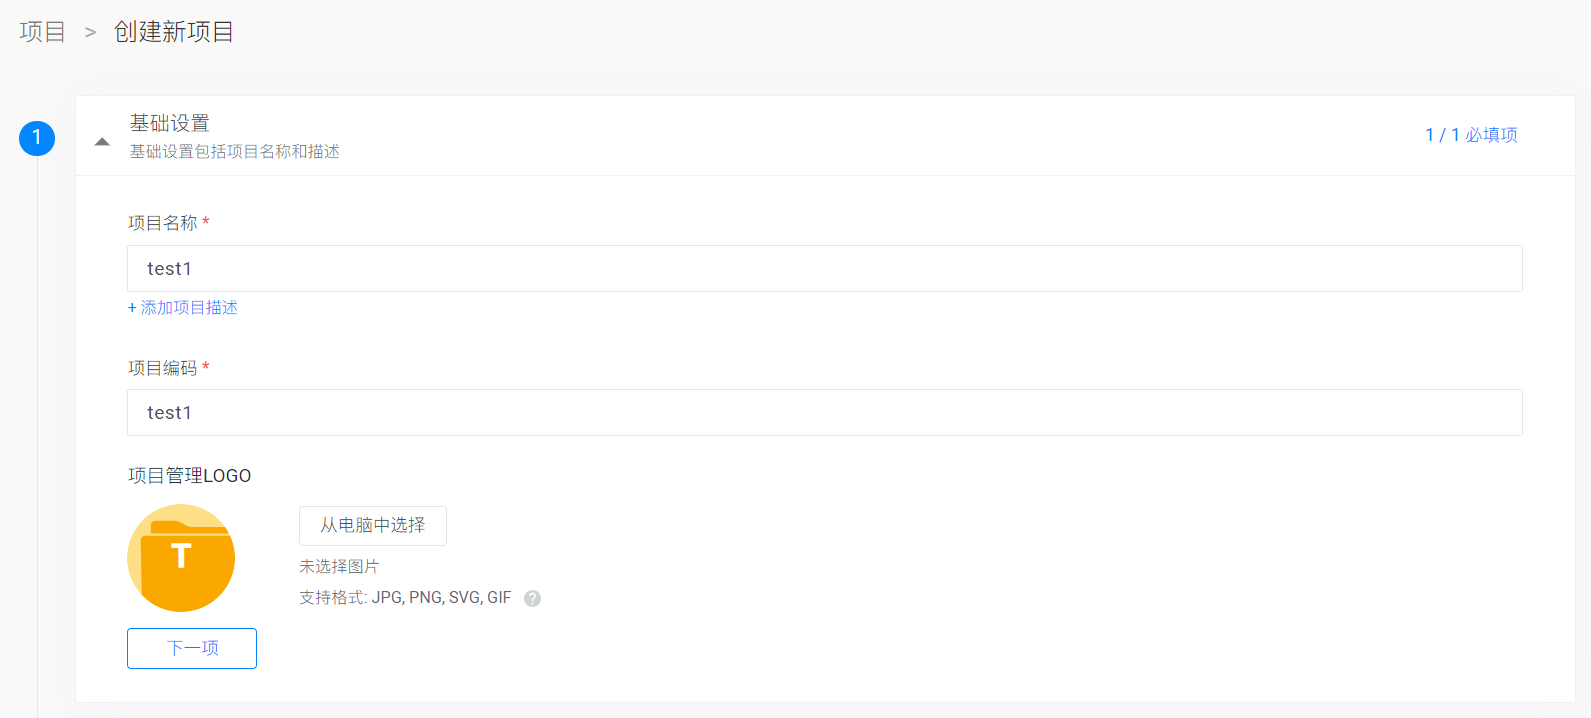Click the step 1 number circle

click(x=37, y=138)
